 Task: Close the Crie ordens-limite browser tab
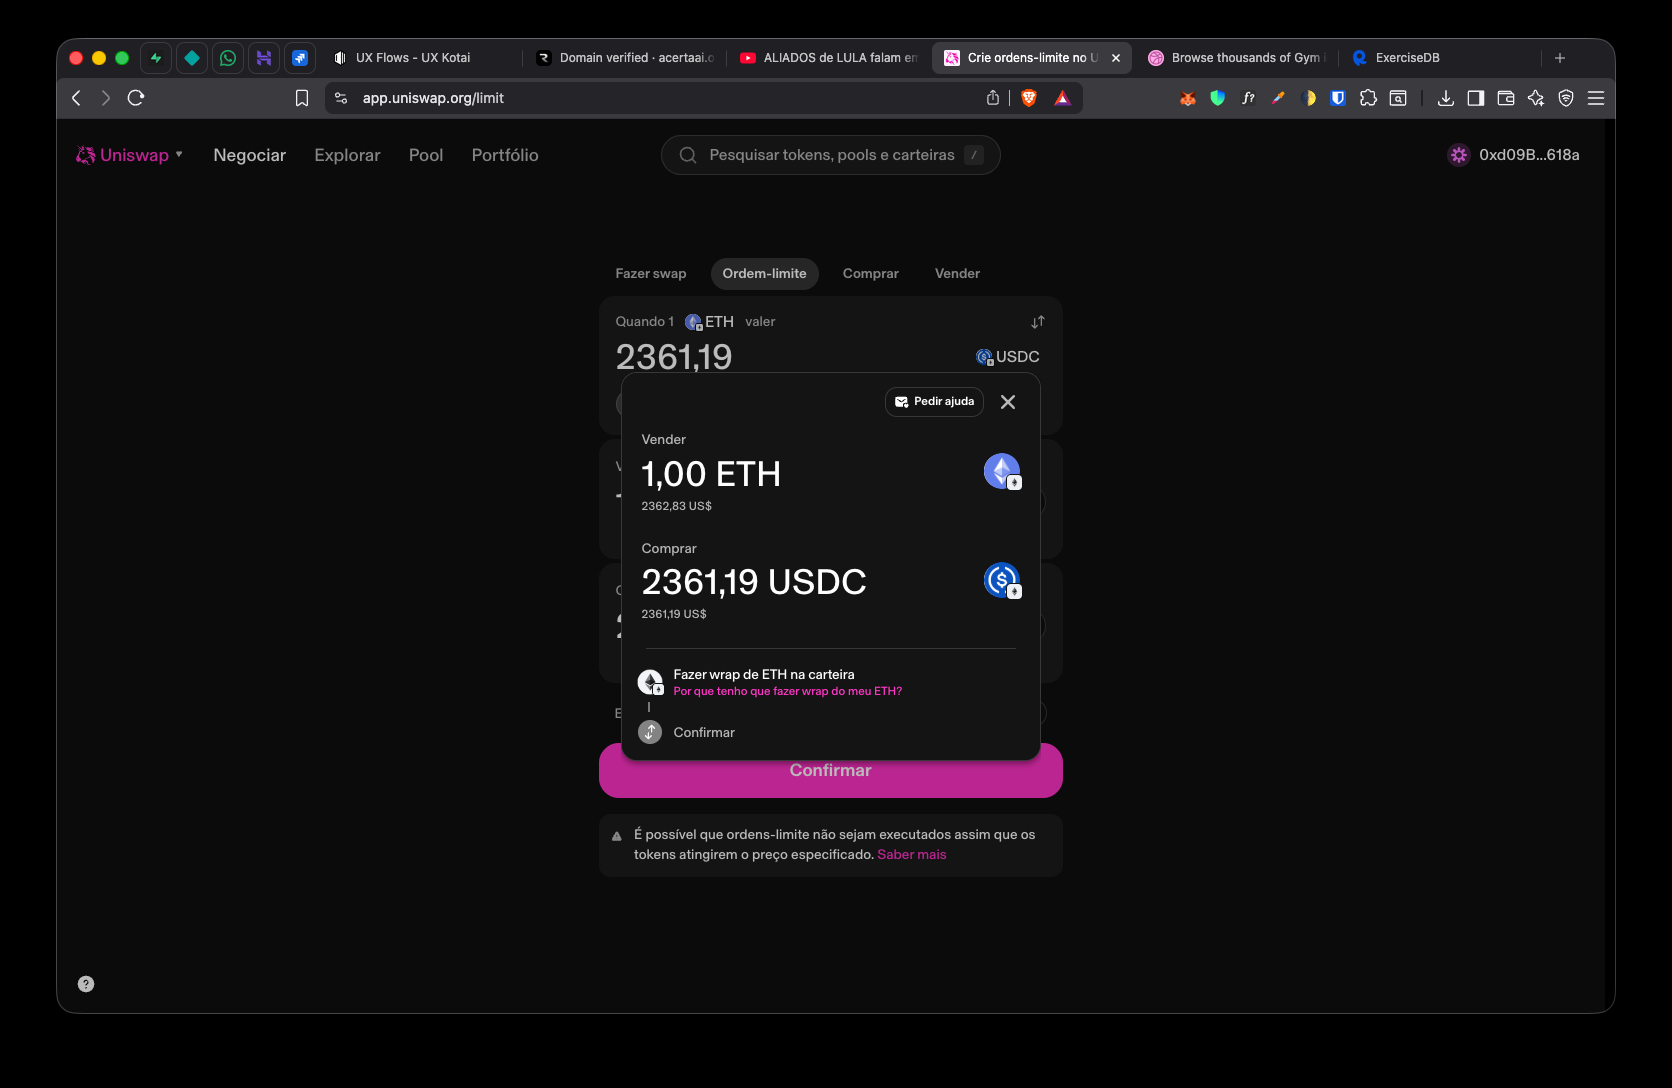click(1116, 58)
